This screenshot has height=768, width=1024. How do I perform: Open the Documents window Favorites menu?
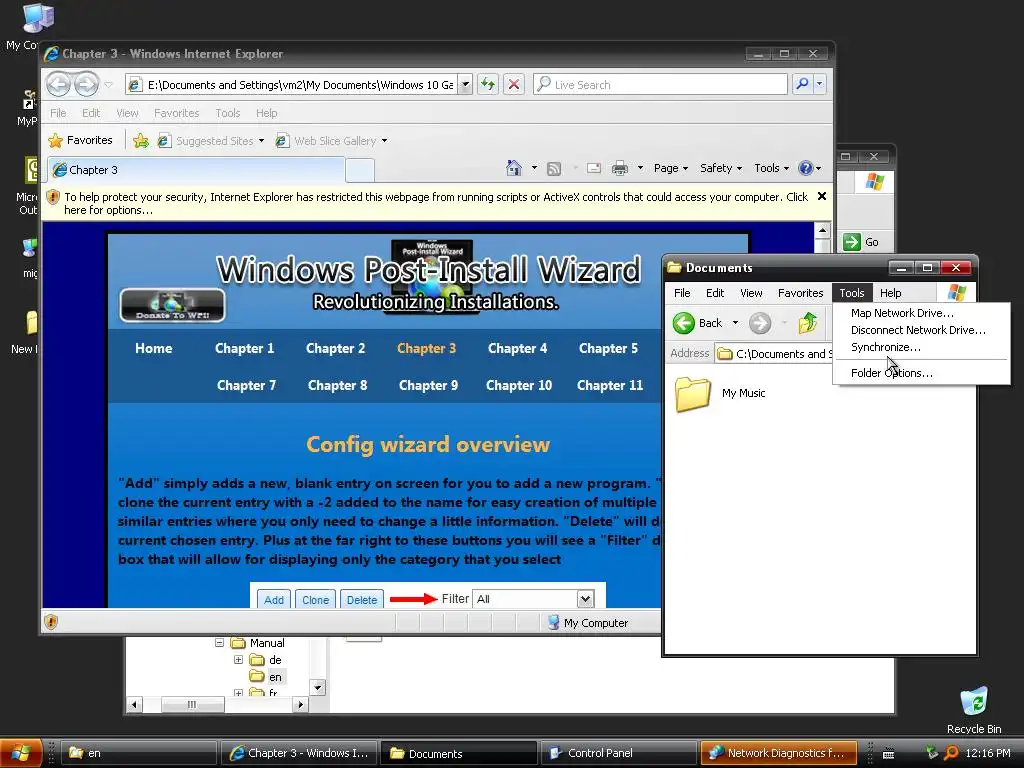coord(800,293)
